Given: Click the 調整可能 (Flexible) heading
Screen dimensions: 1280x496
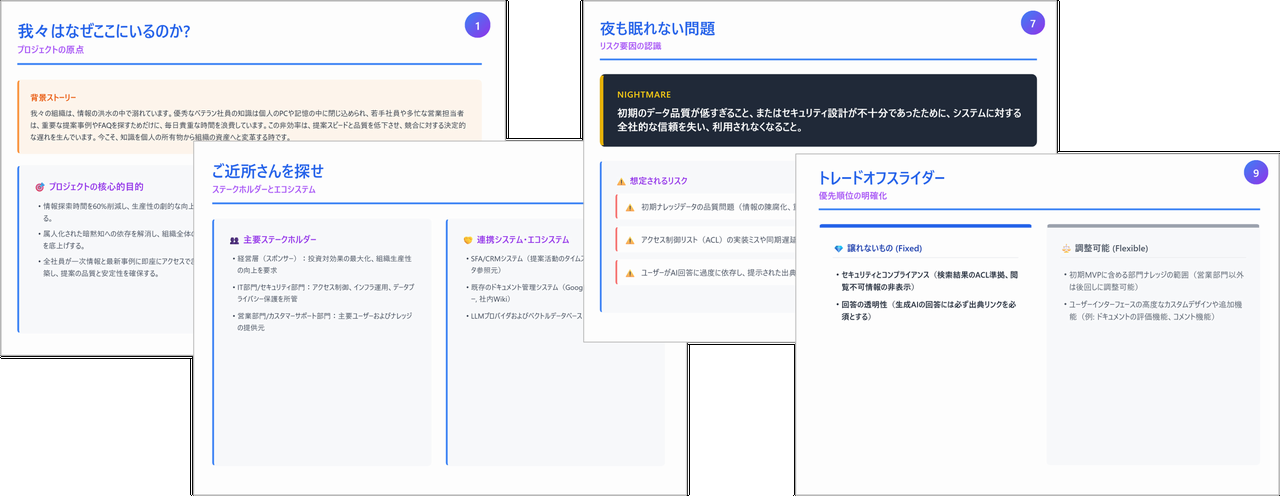Looking at the screenshot, I should point(1111,248).
